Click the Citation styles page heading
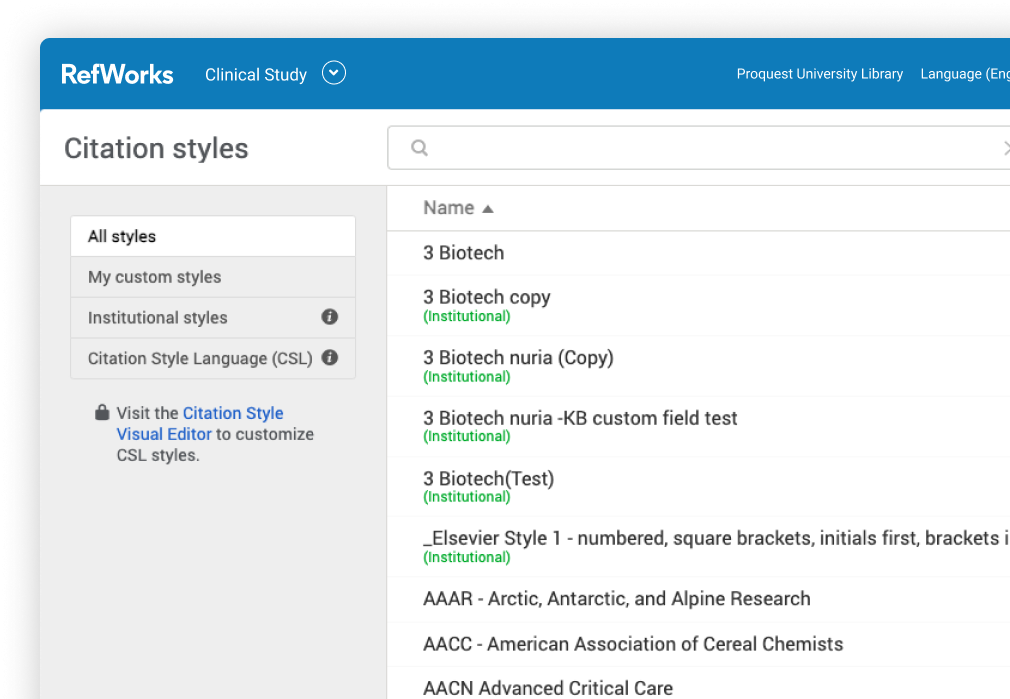Screen dimensions: 1010x699 click(x=156, y=149)
